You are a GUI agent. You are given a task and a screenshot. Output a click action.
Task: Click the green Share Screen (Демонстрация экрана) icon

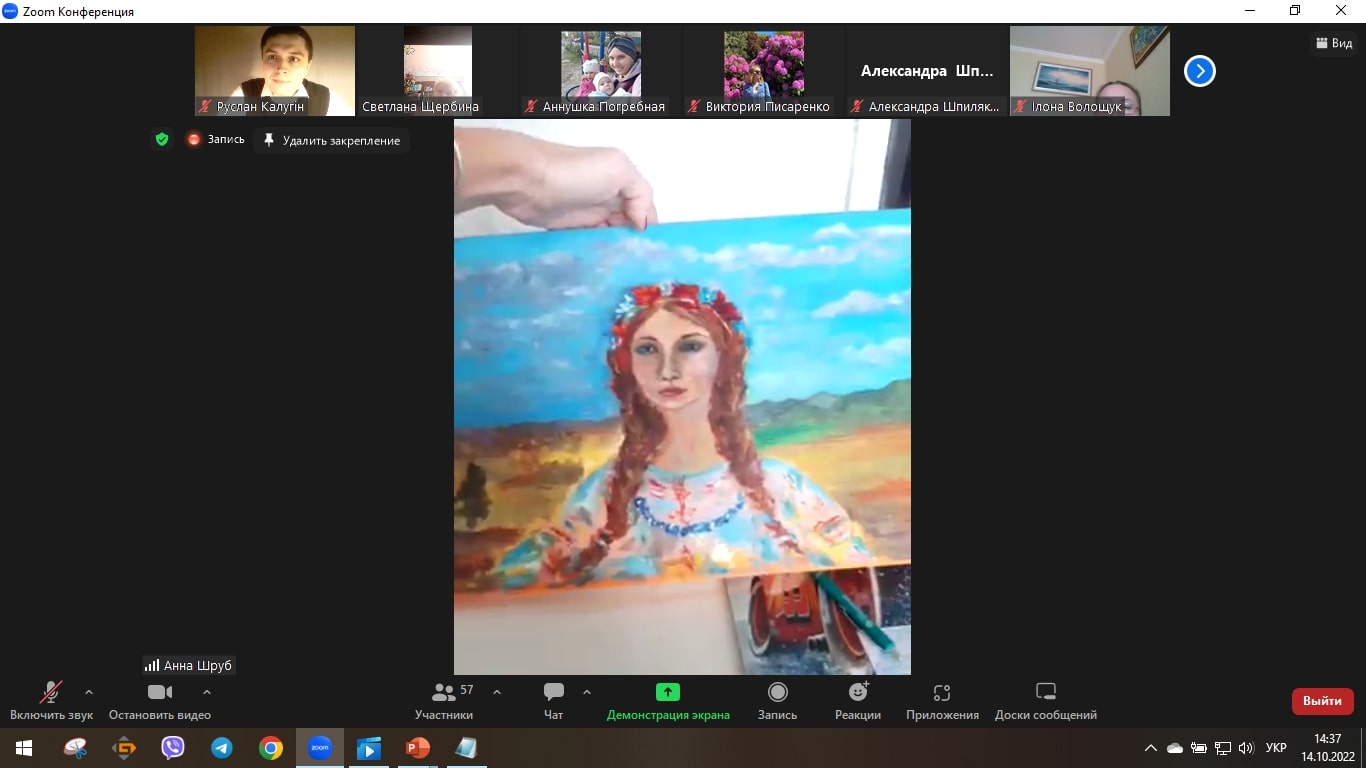pos(667,692)
